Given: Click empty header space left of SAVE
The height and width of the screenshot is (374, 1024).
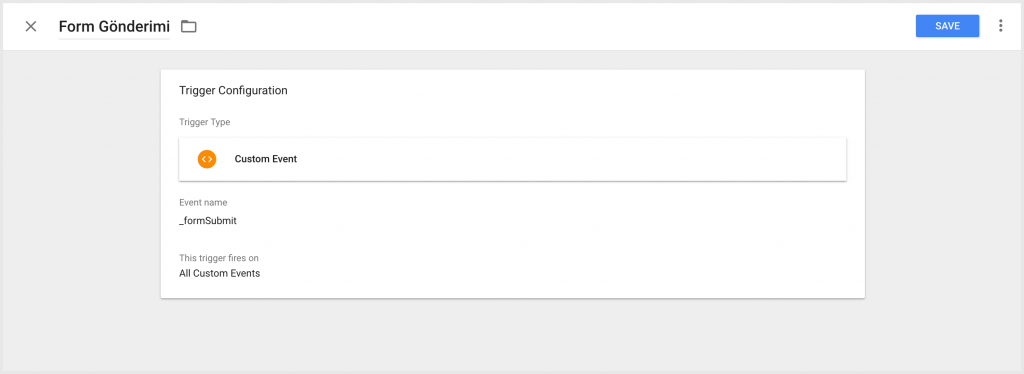Looking at the screenshot, I should pyautogui.click(x=555, y=26).
